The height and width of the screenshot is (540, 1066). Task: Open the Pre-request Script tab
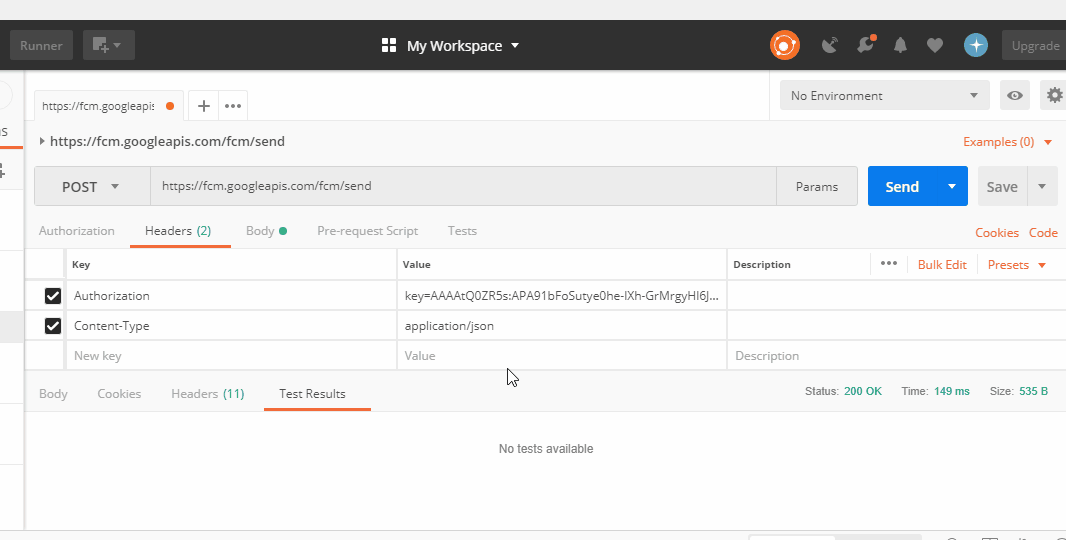(x=368, y=231)
